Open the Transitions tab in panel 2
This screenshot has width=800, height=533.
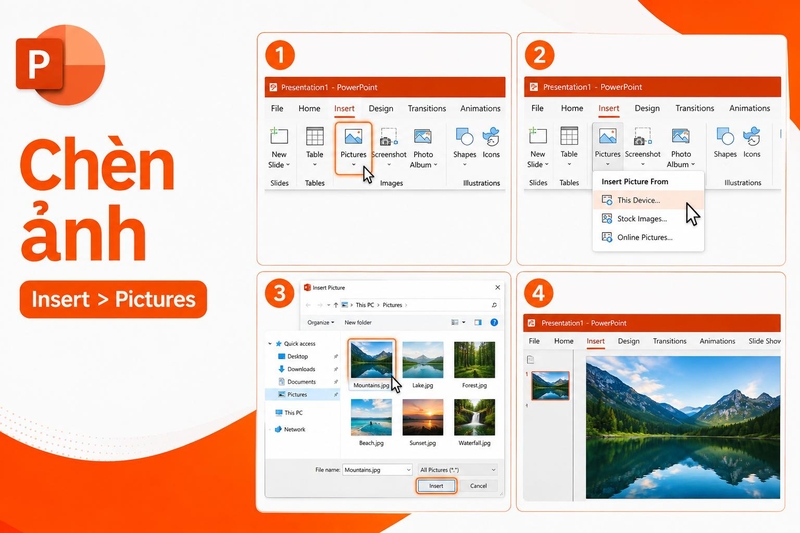pos(694,108)
